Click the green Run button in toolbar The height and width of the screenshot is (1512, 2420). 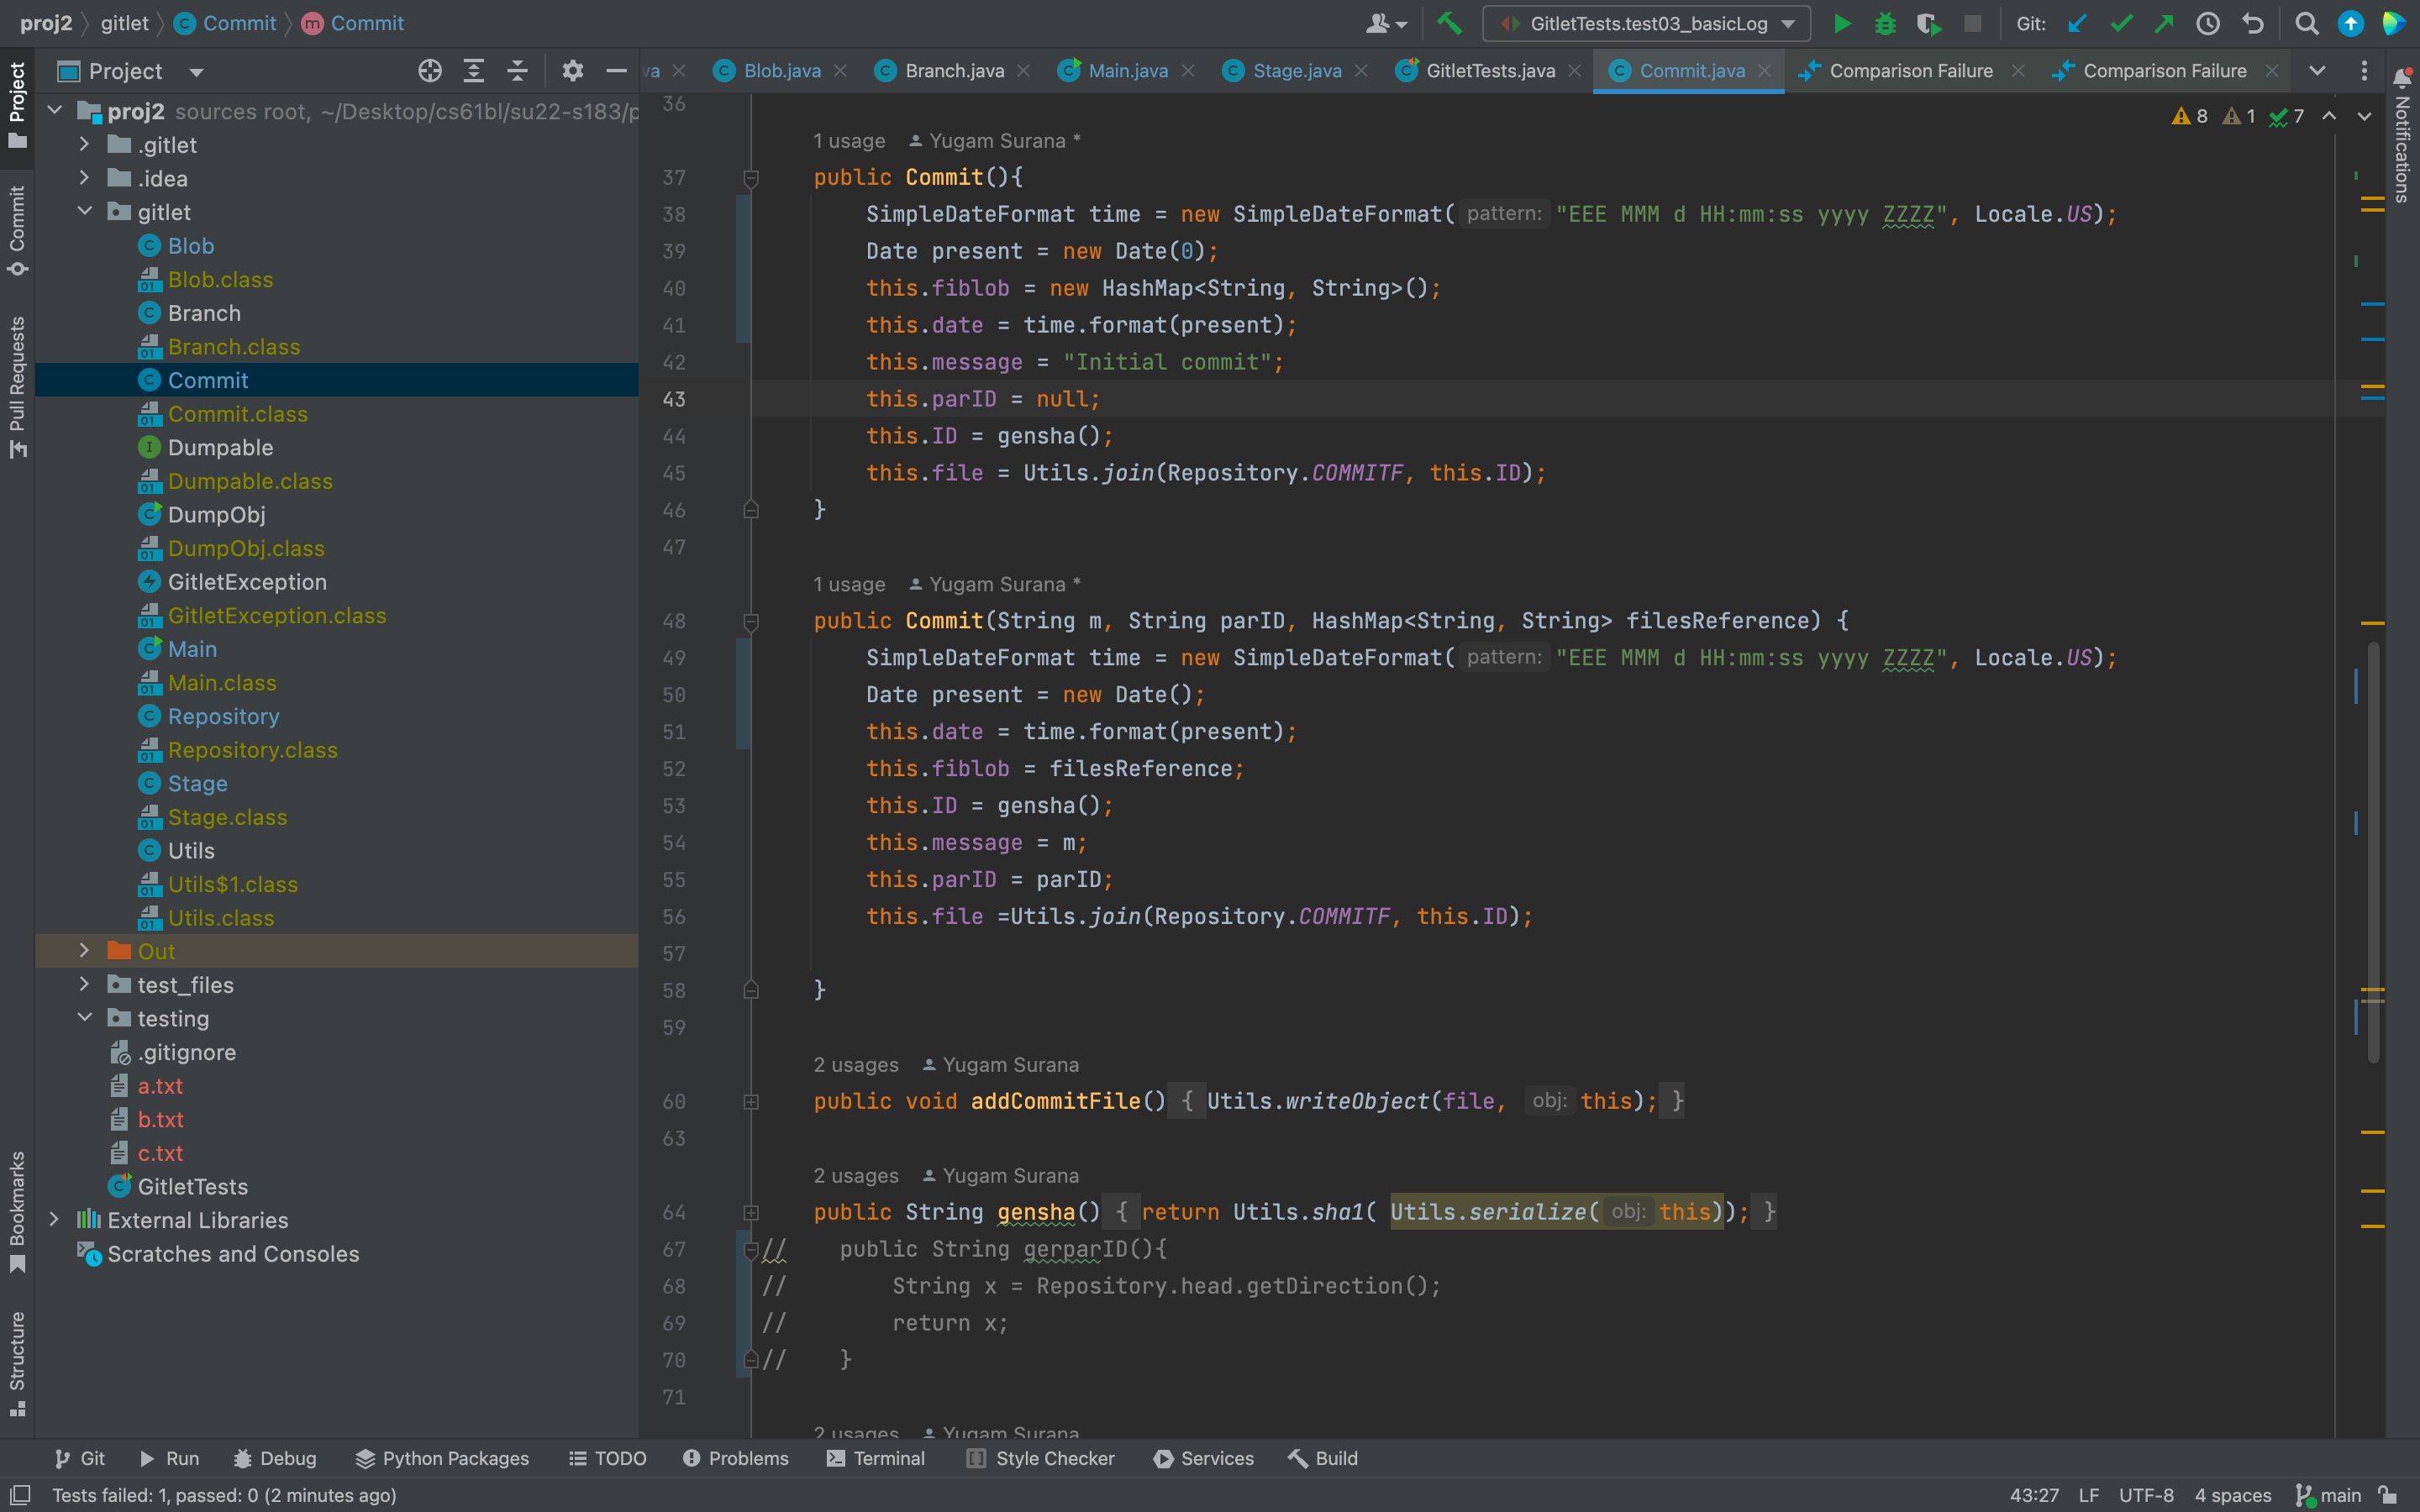[x=1841, y=23]
